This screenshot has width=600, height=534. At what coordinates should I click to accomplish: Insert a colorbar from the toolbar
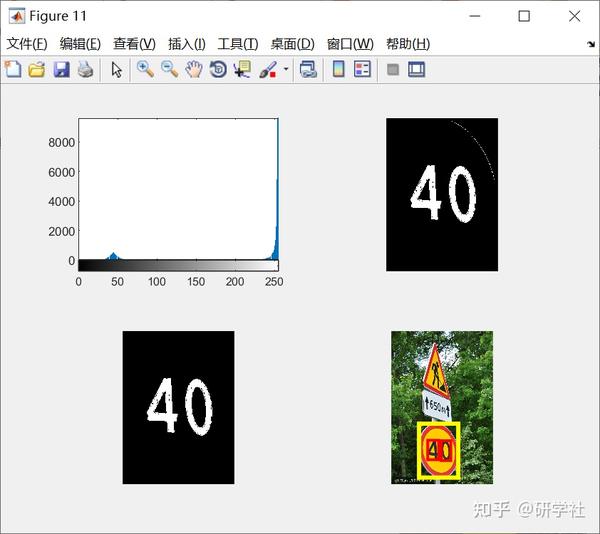coord(338,69)
